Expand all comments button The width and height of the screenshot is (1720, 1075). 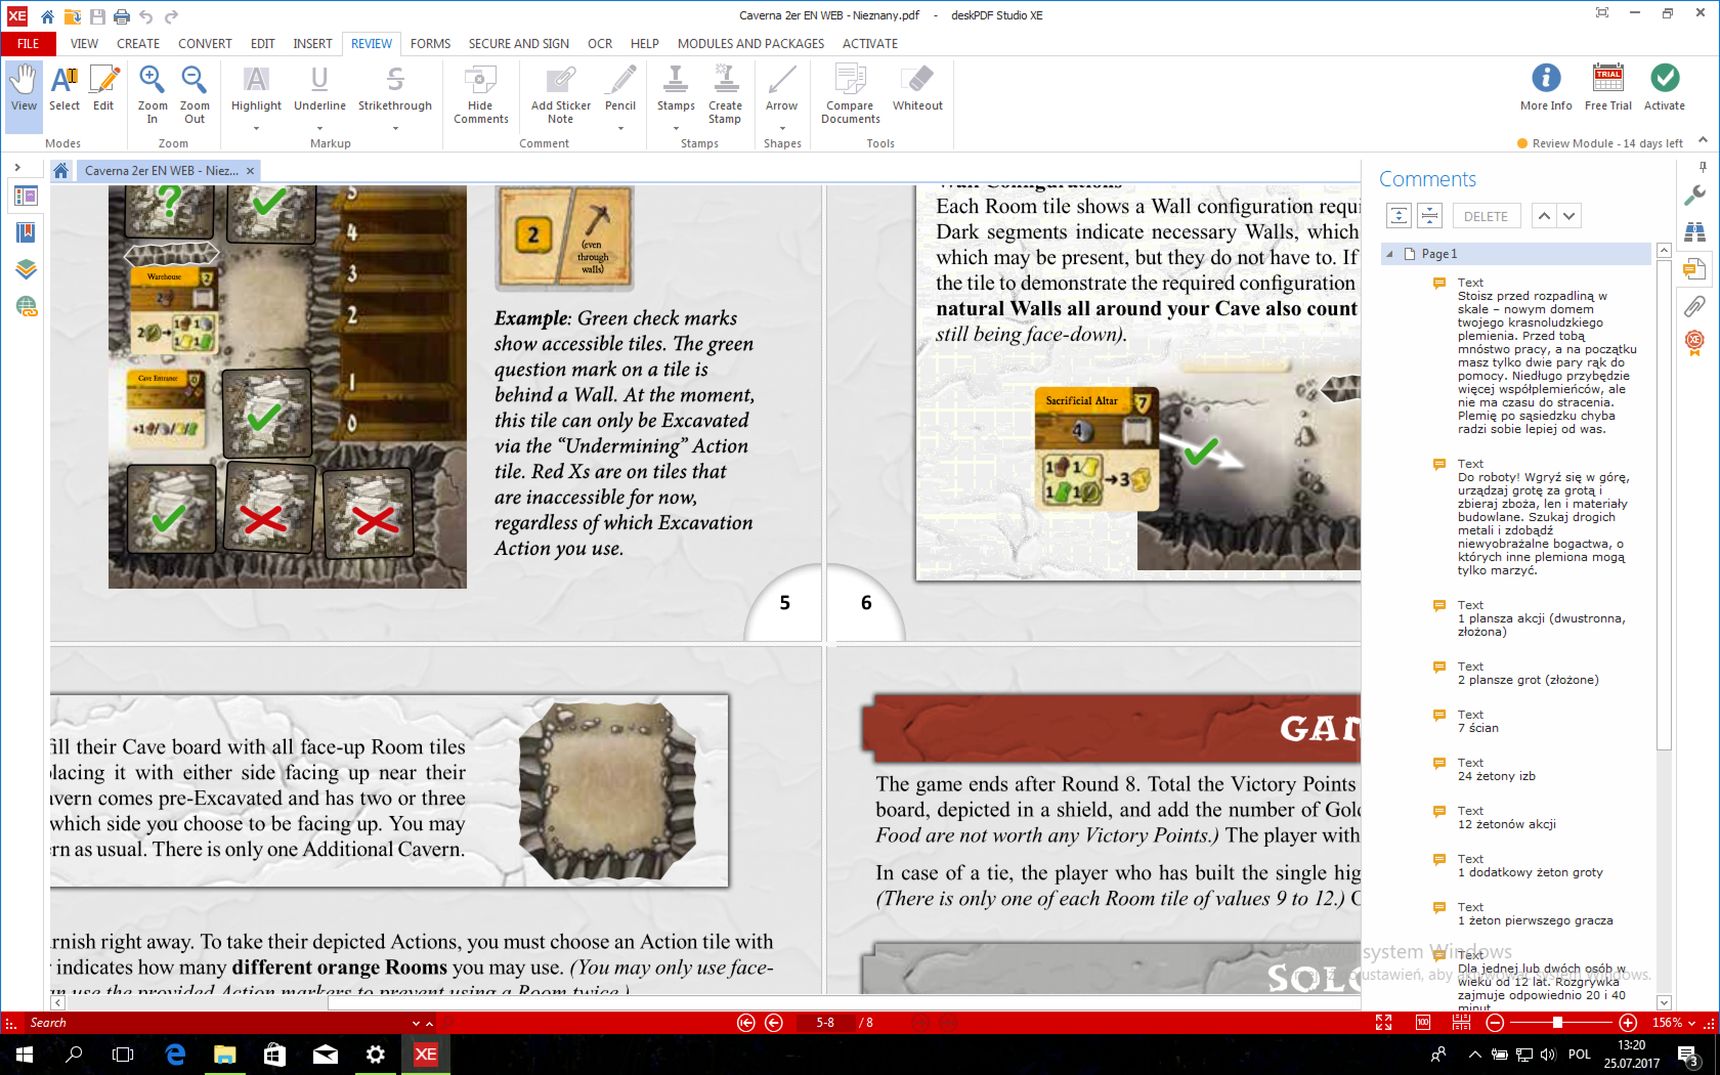pyautogui.click(x=1398, y=216)
